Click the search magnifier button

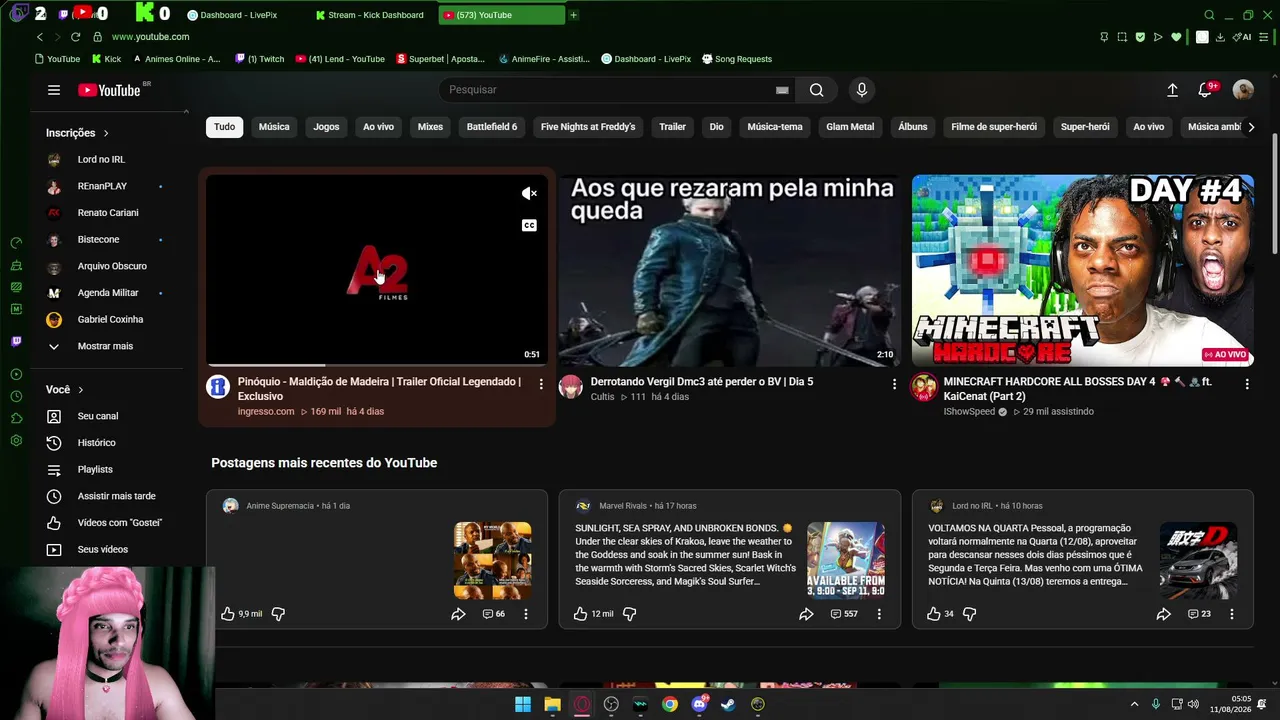click(x=817, y=90)
